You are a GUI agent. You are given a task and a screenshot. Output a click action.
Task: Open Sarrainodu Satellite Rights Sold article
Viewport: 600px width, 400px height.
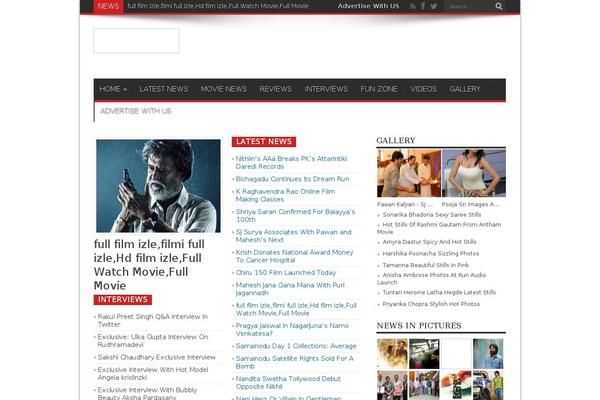294,362
